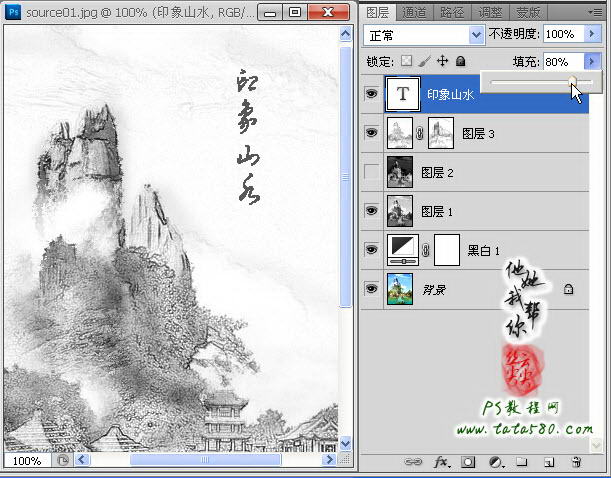611x478 pixels.
Task: Select the 图层 3 layer mask thumbnail
Action: (441, 133)
